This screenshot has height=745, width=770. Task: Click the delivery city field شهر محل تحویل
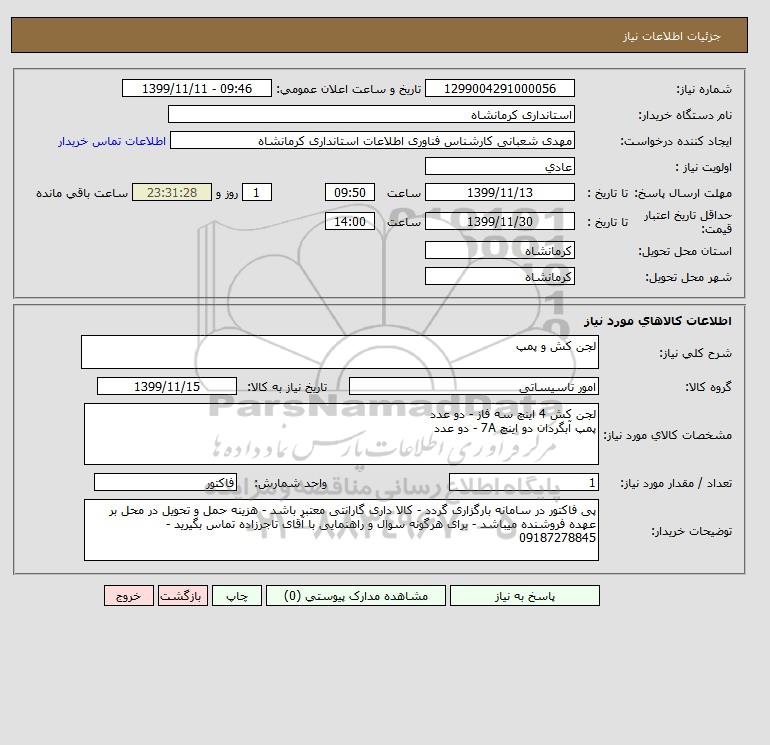click(499, 276)
